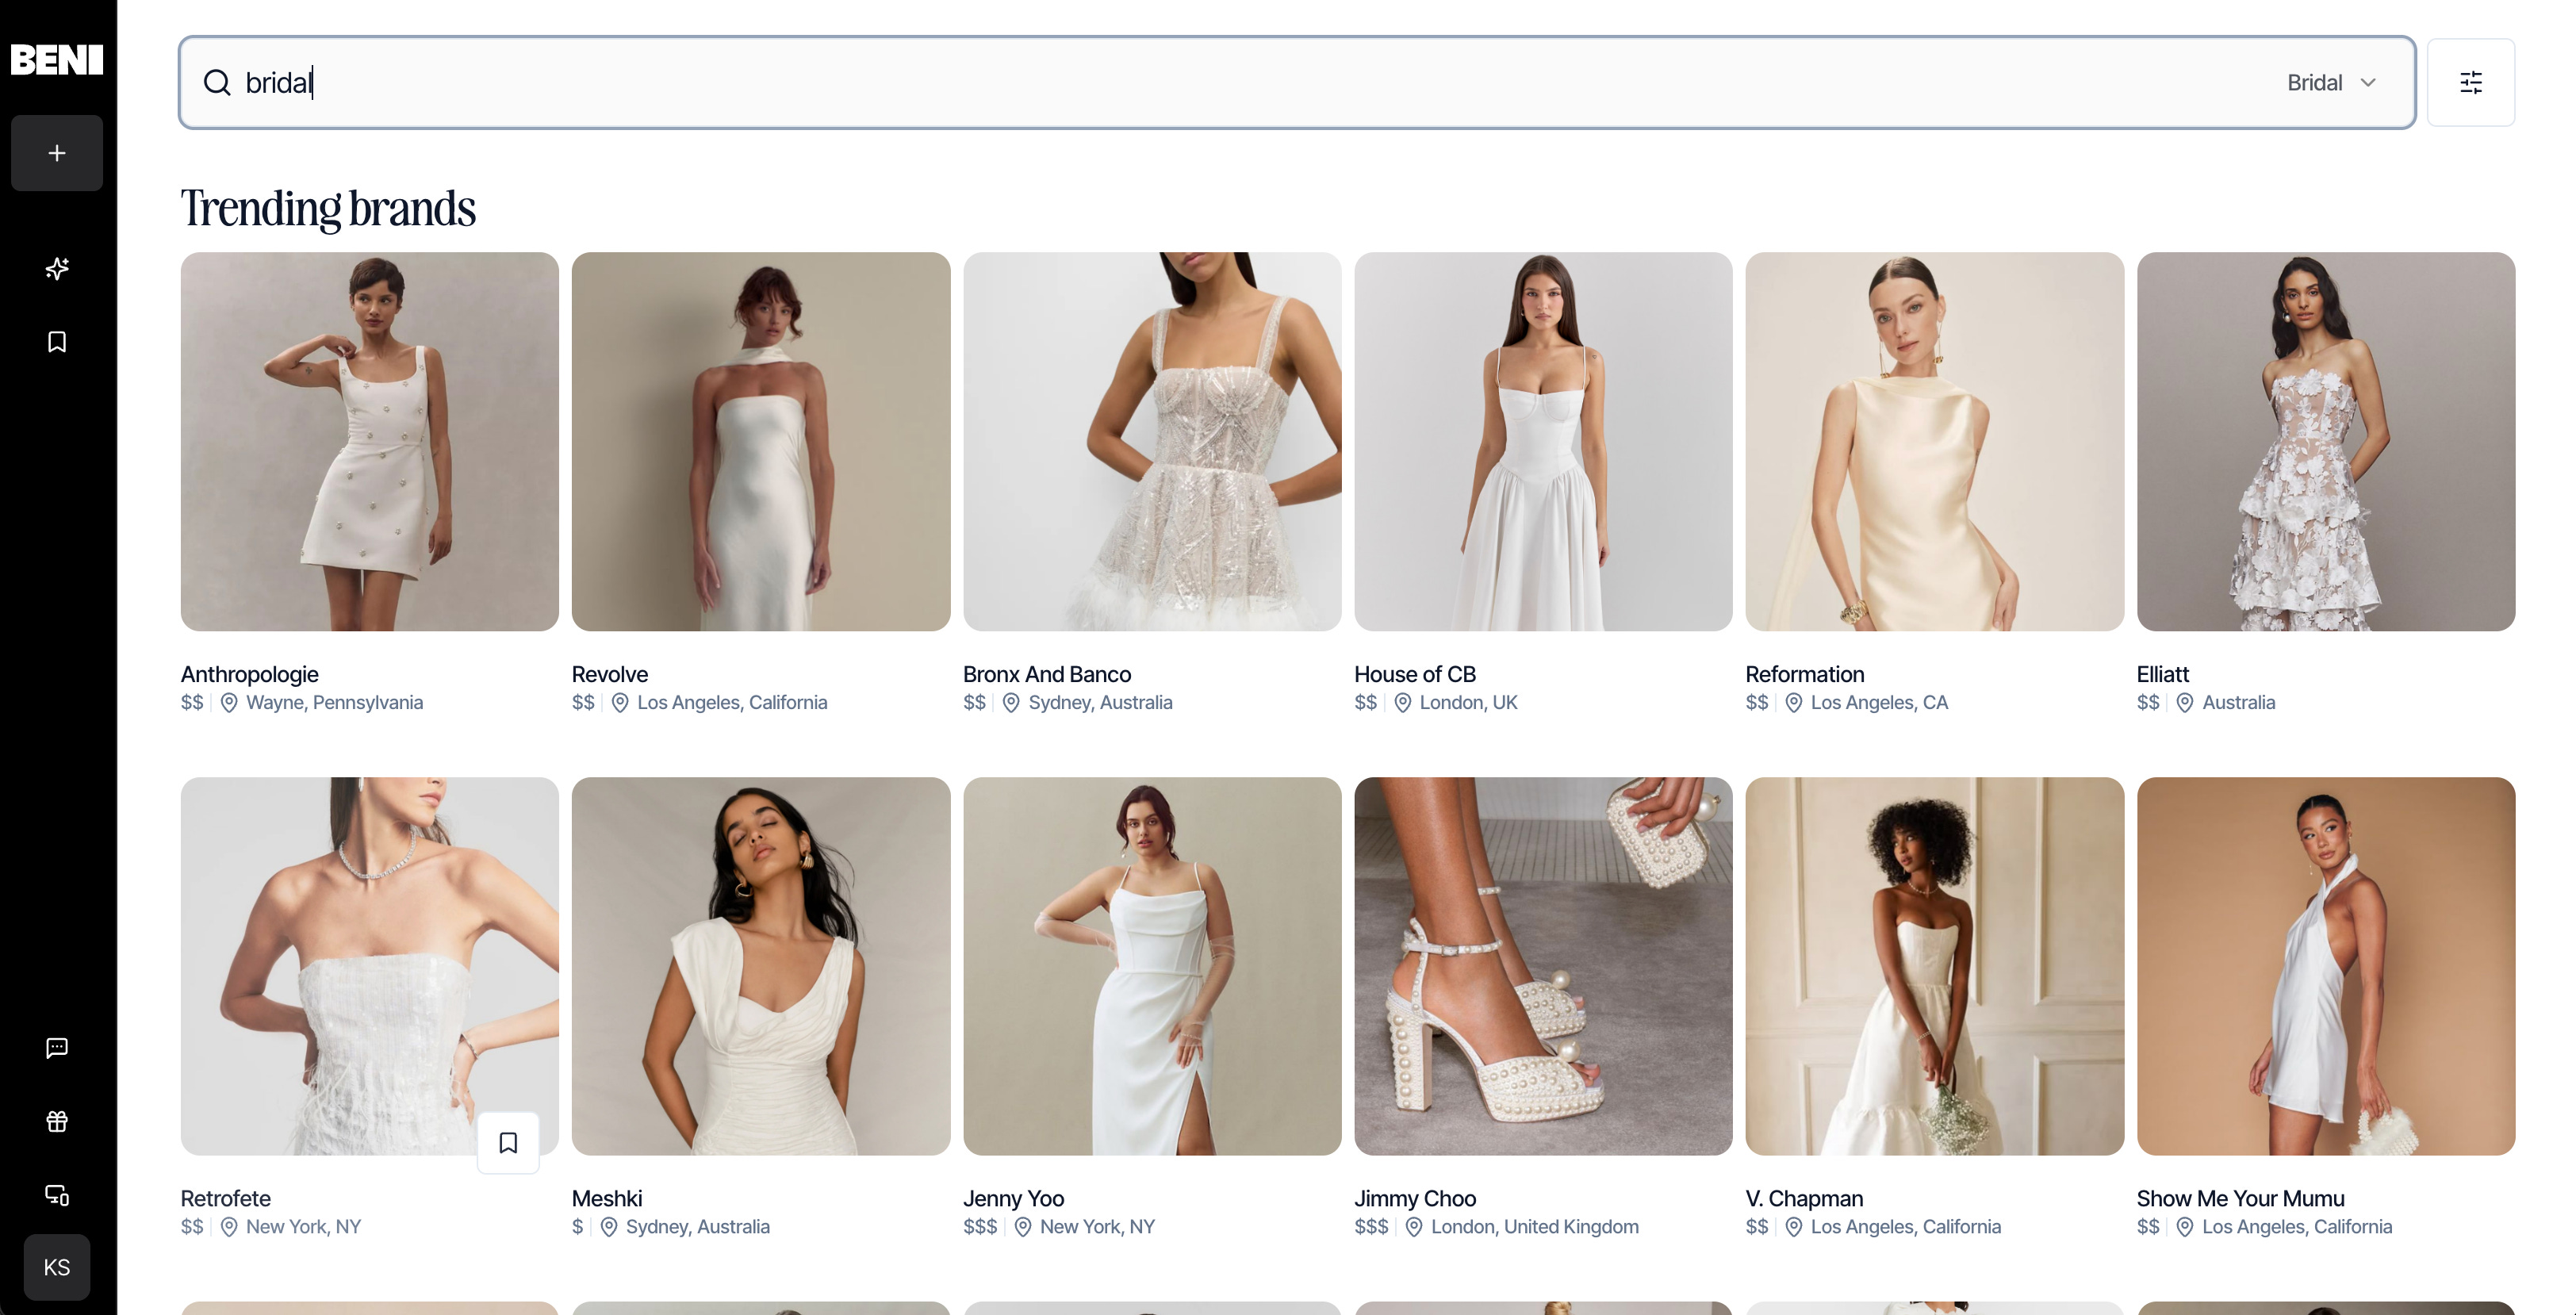Select the Reformation dress thumbnail
The width and height of the screenshot is (2576, 1315).
point(1933,441)
